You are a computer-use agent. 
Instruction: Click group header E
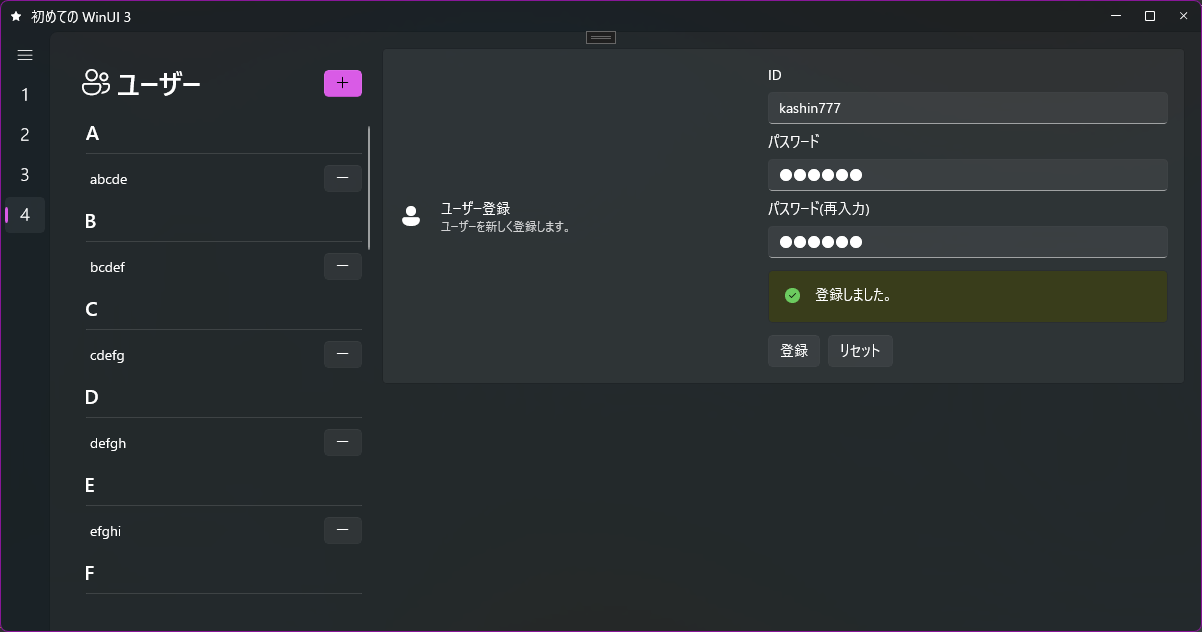[90, 486]
